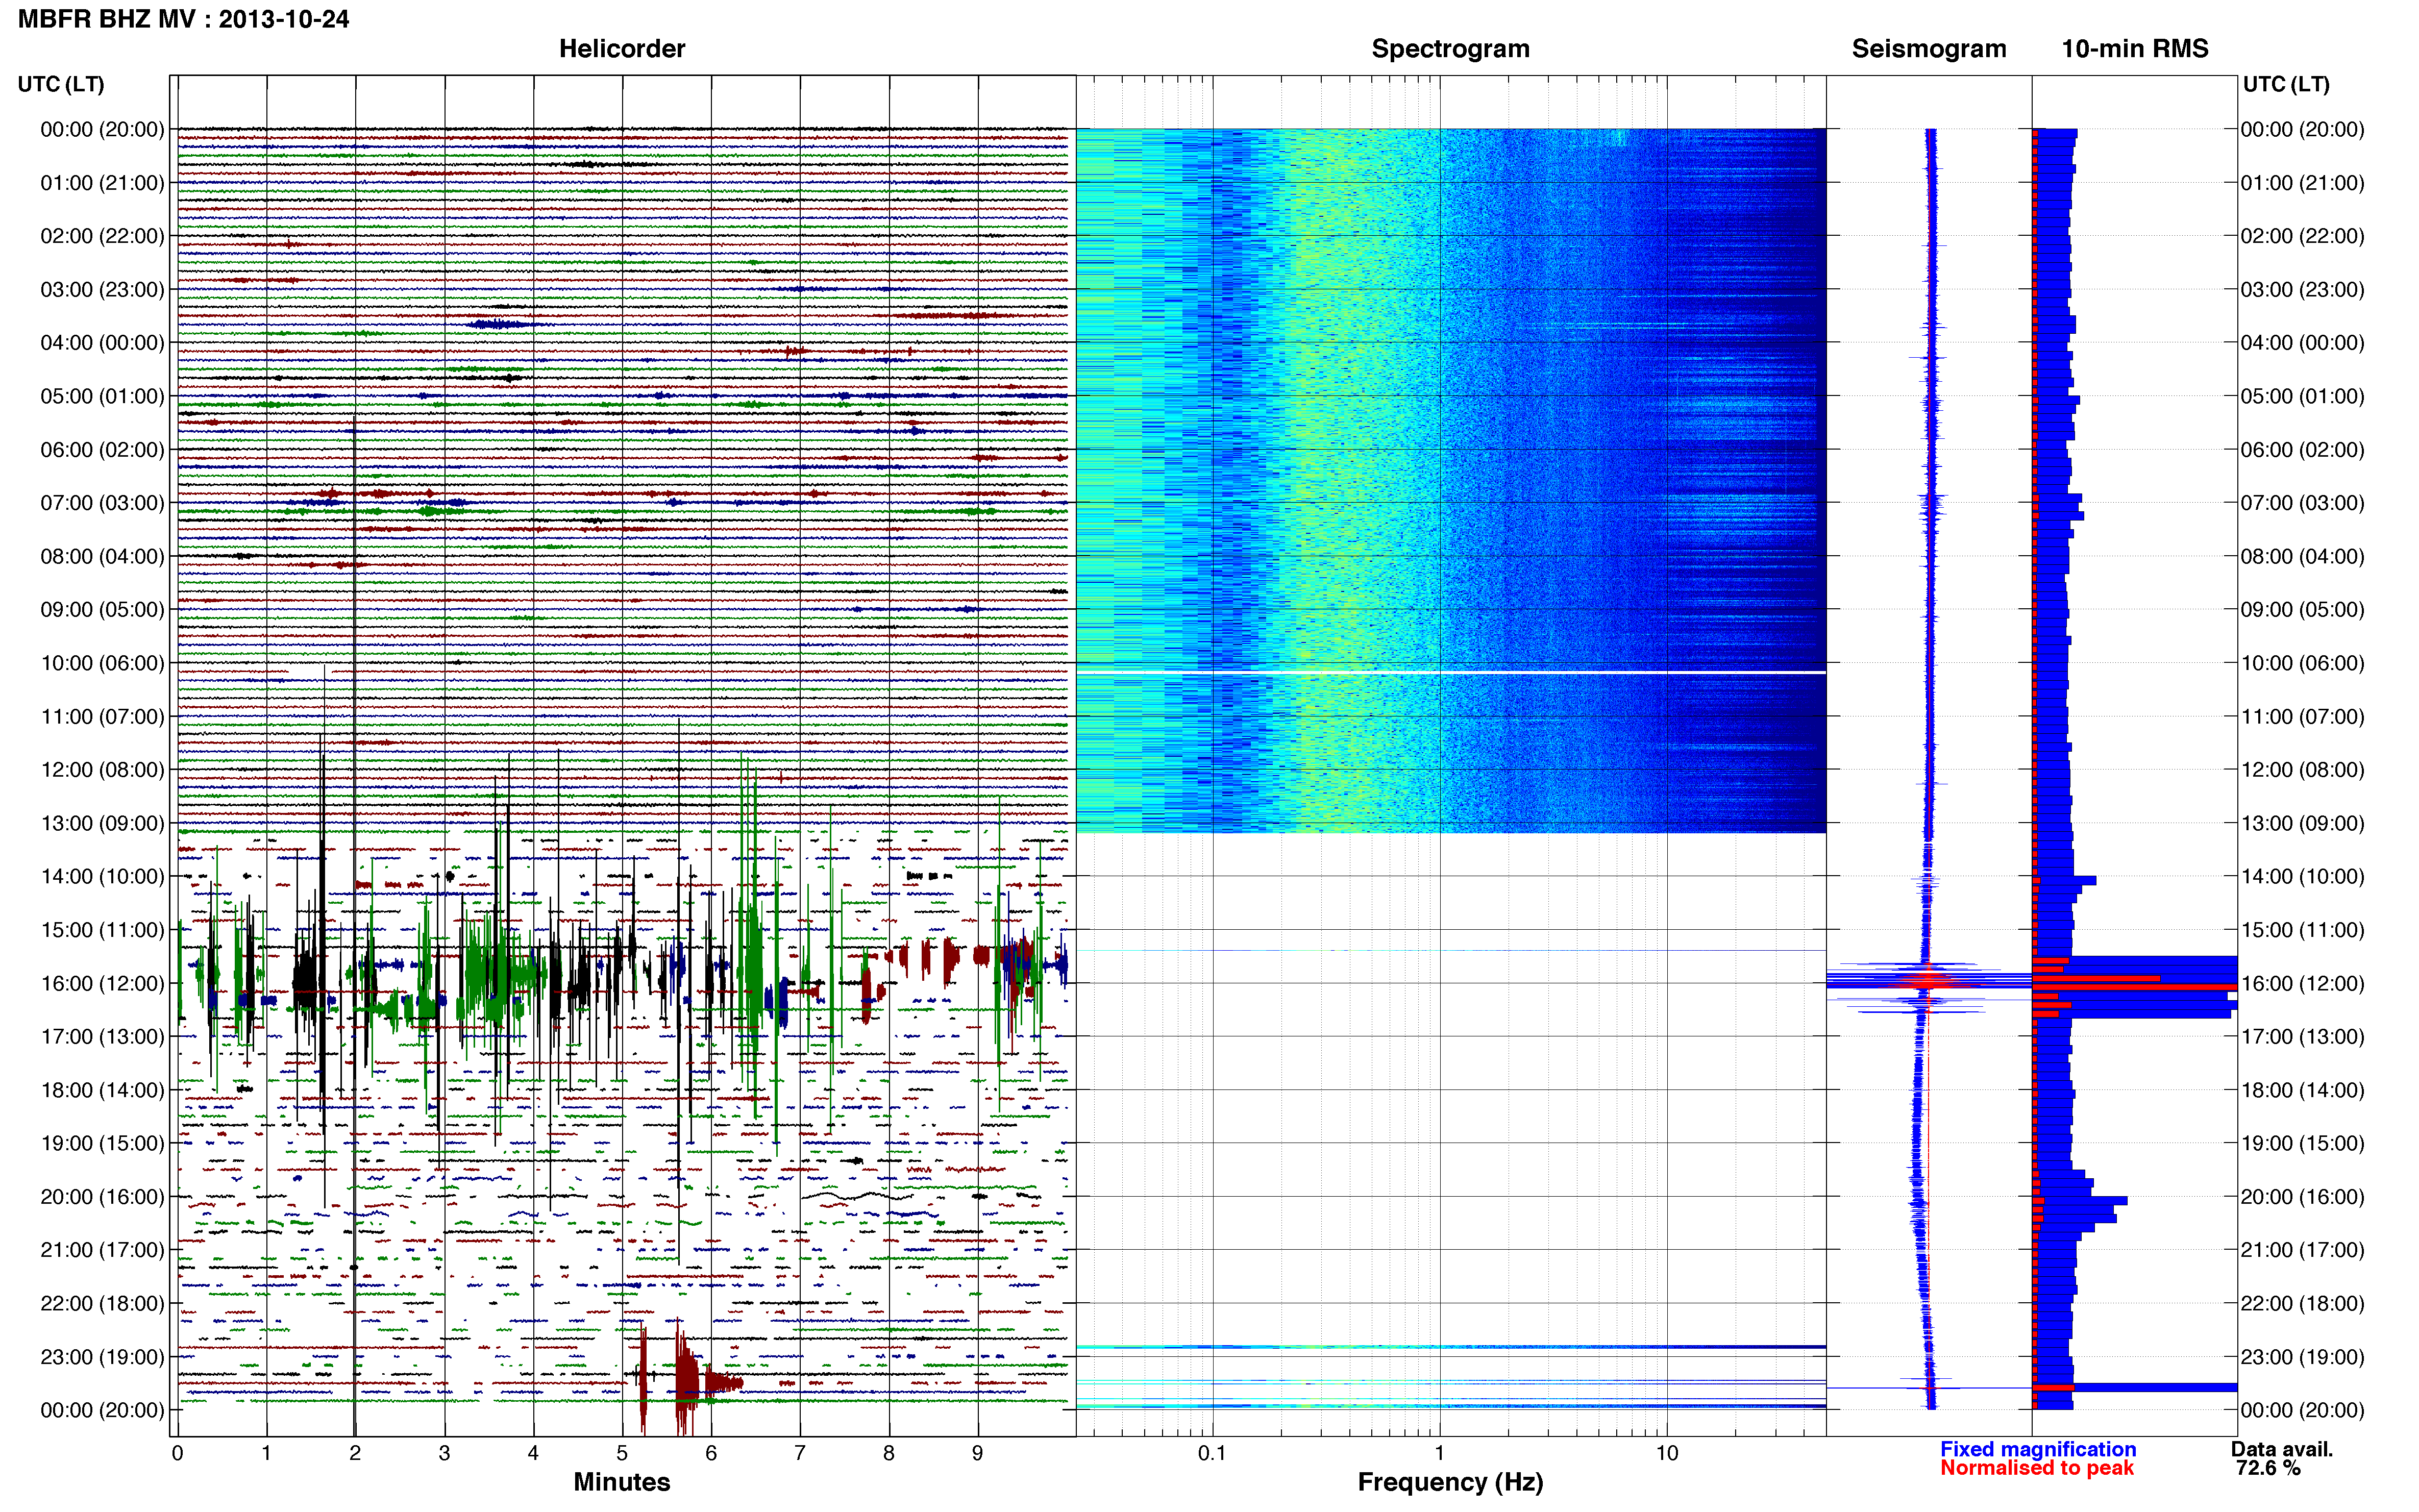
Task: Click the 'Data avail.' label
Action: point(2282,1449)
